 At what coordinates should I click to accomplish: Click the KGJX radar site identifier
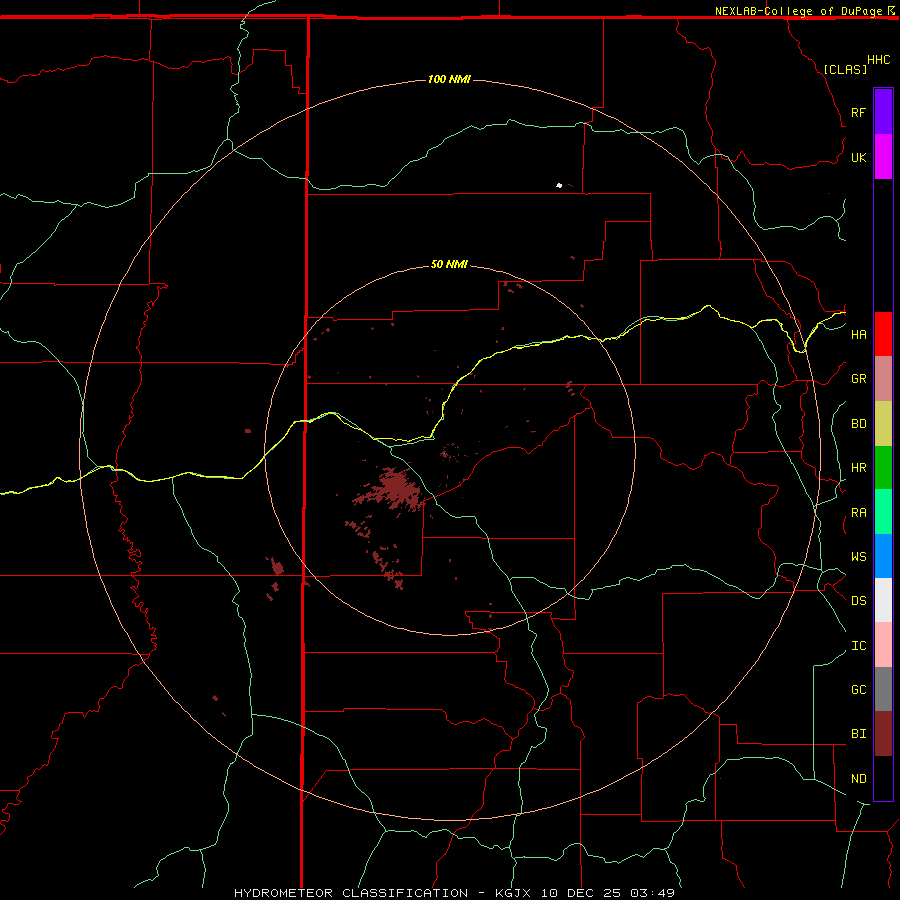tap(513, 893)
